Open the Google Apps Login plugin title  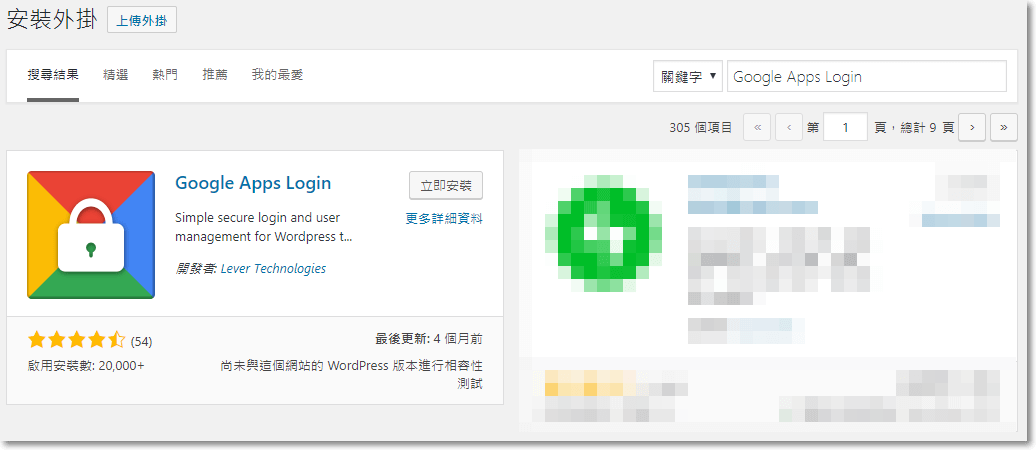point(253,183)
